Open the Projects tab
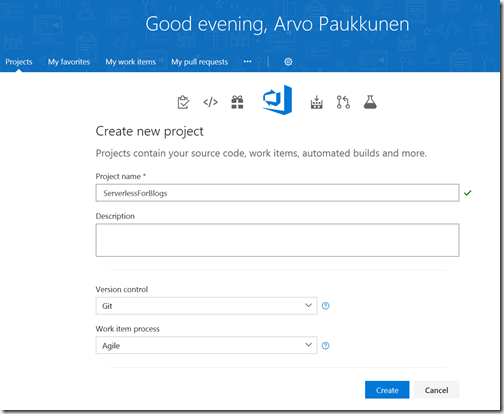Image resolution: width=504 pixels, height=414 pixels. point(19,62)
